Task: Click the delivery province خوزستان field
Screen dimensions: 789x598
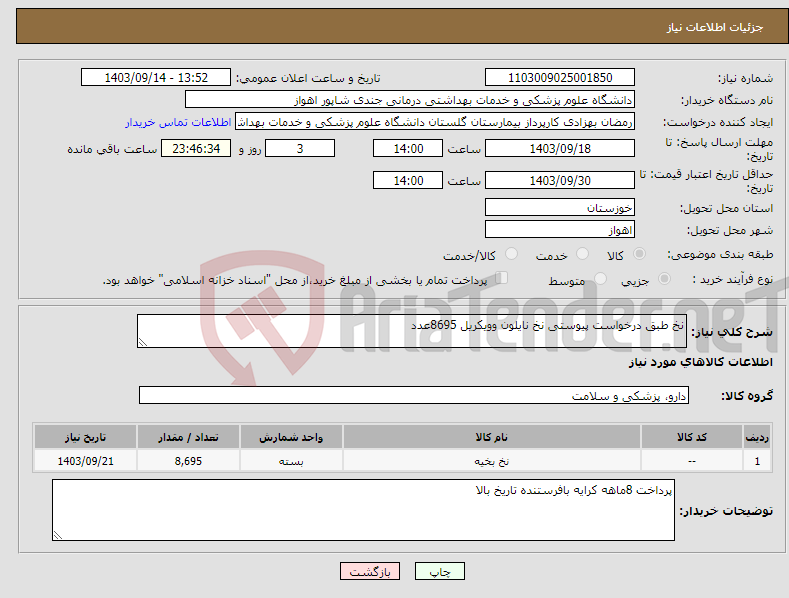Action: 560,207
